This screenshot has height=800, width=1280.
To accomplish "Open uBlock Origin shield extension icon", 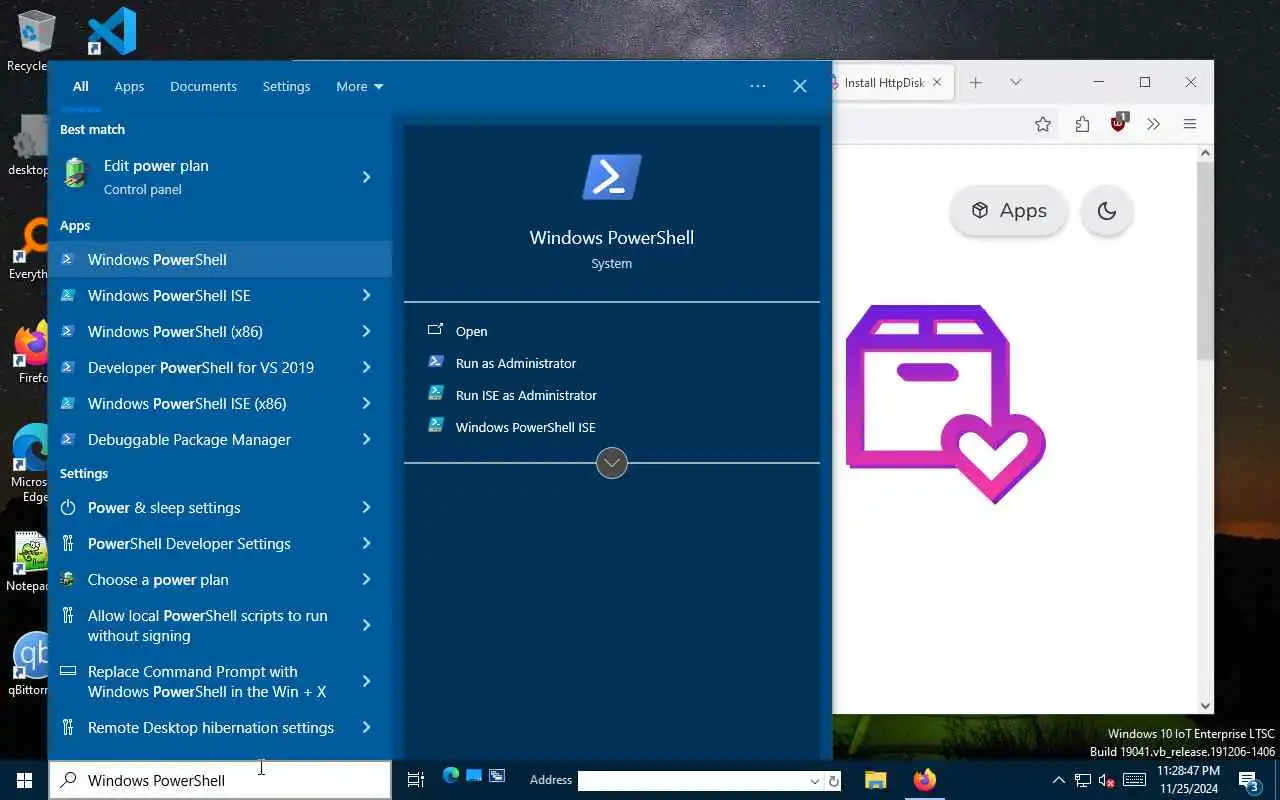I will tap(1119, 123).
